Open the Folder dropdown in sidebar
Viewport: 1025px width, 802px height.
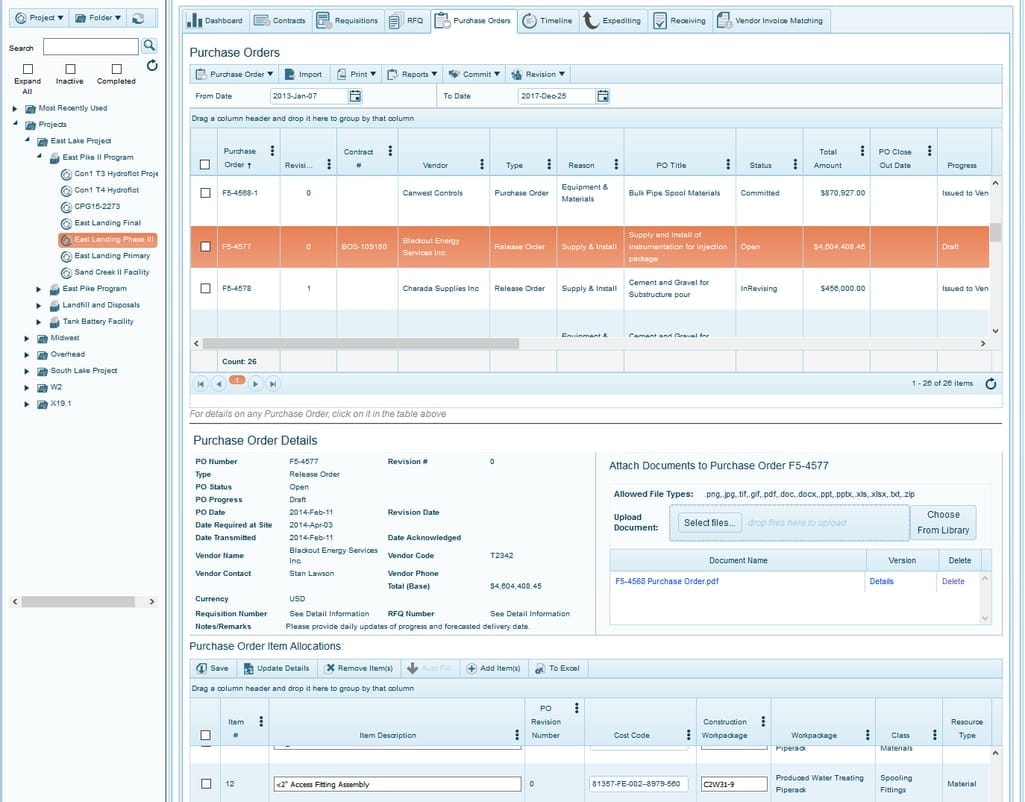coord(97,18)
